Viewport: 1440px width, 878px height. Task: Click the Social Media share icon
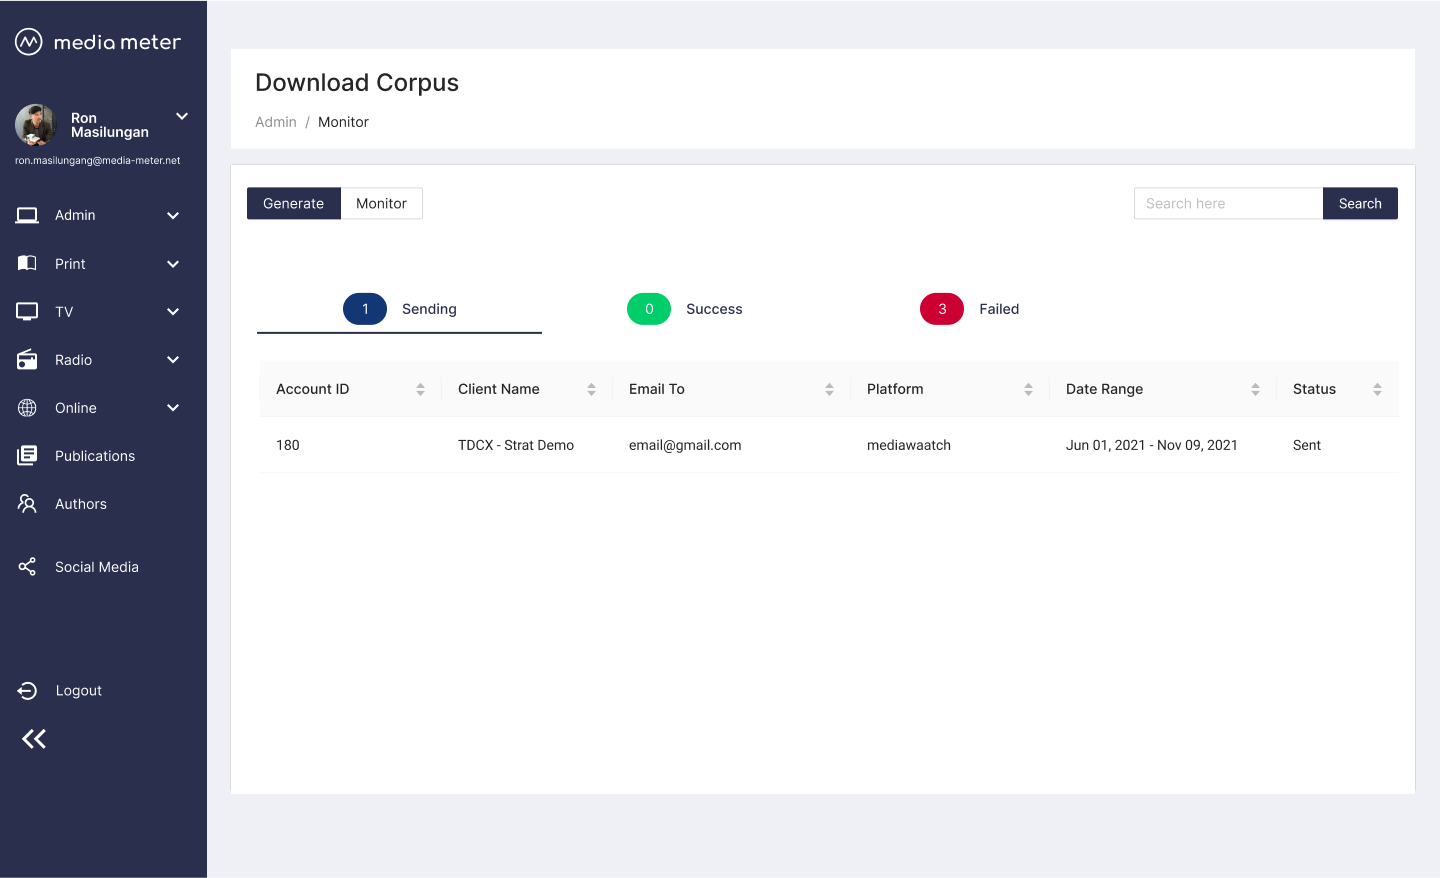(27, 567)
